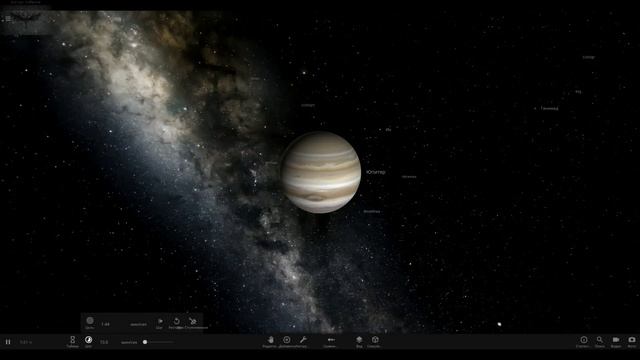Screen dimensions: 640x360
Task: Open the info Statistics icon
Action: pyautogui.click(x=584, y=340)
